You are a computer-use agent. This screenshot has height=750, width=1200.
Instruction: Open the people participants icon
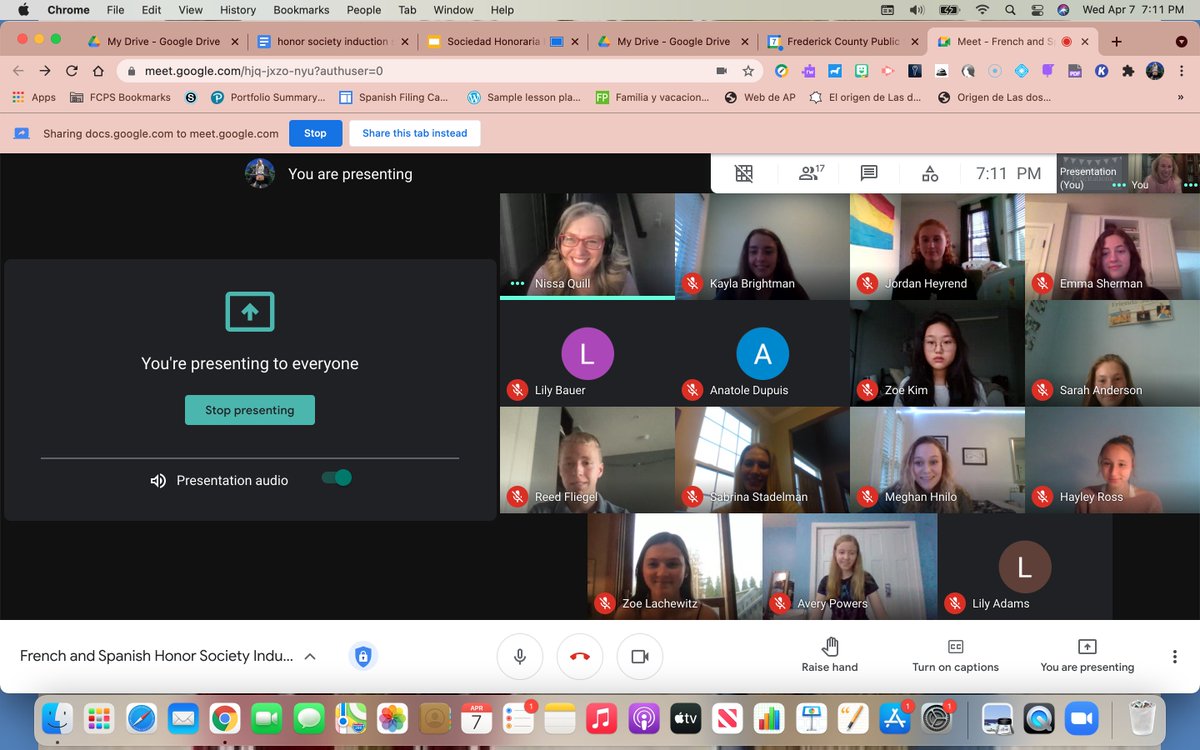[x=809, y=173]
